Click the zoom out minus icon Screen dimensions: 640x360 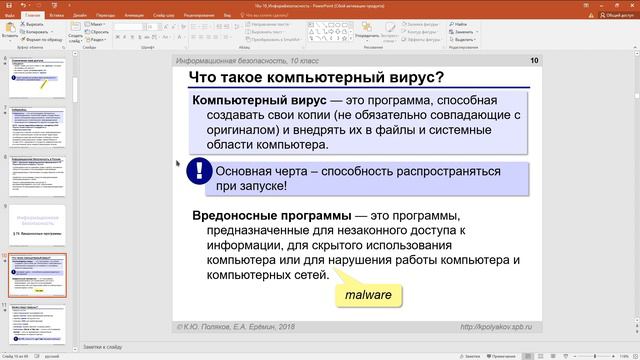coord(575,356)
